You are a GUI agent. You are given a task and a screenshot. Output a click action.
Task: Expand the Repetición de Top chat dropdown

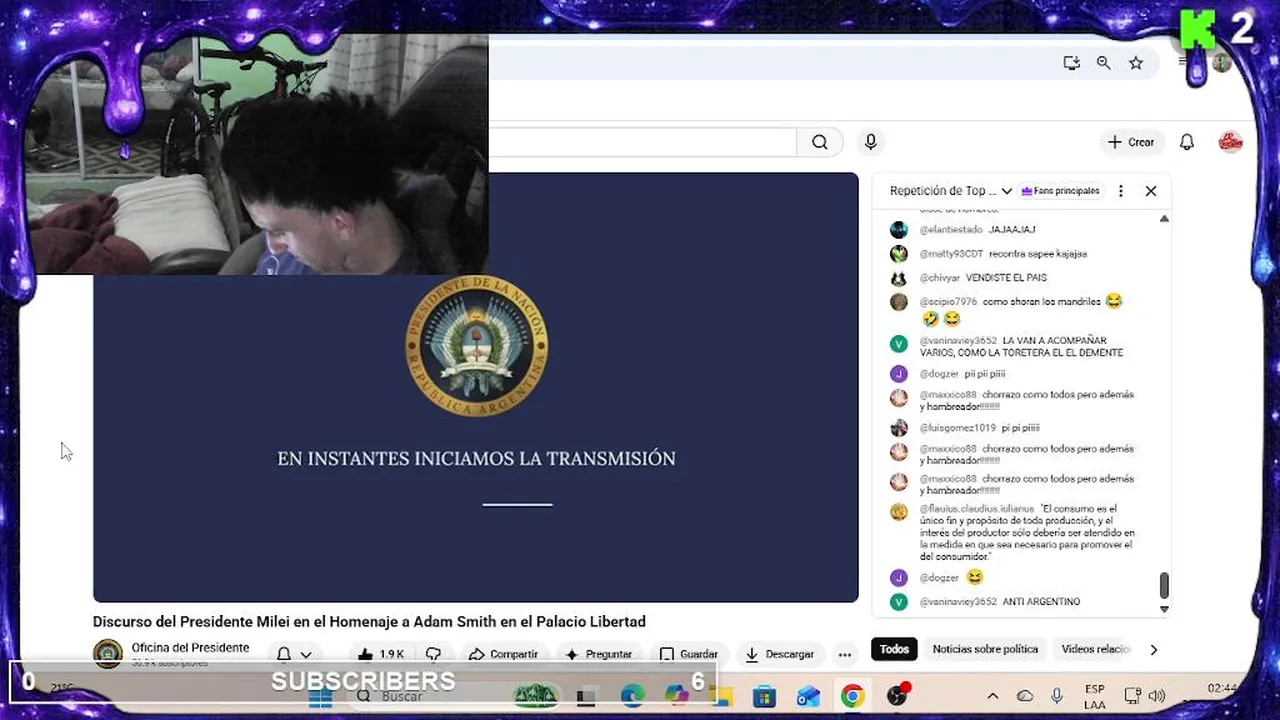click(x=951, y=191)
